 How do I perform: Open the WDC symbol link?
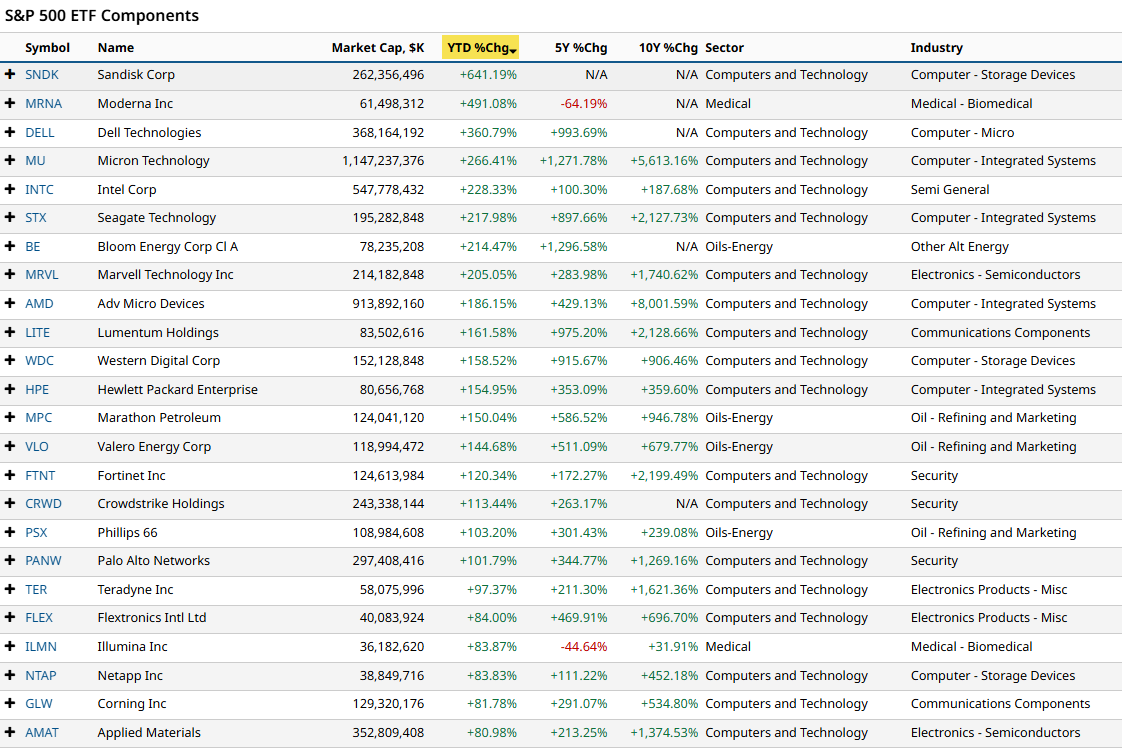(x=39, y=361)
